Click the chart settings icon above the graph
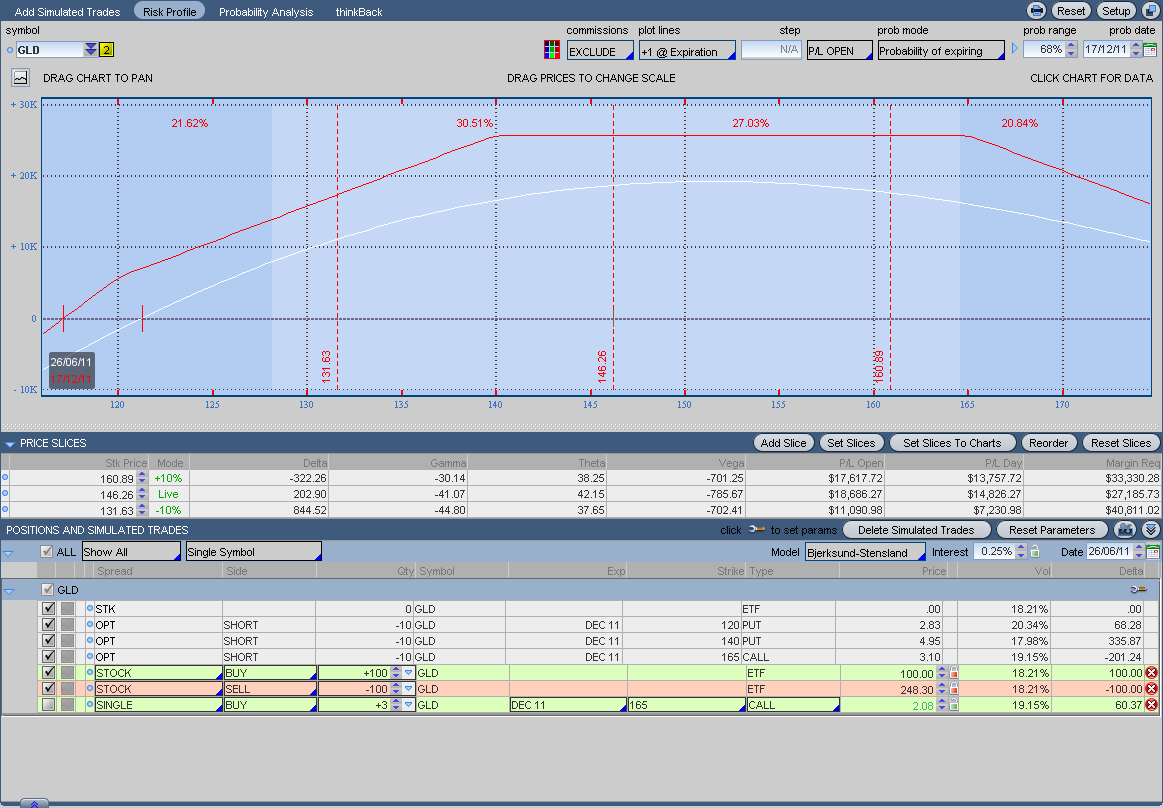The image size is (1163, 808). (20, 77)
